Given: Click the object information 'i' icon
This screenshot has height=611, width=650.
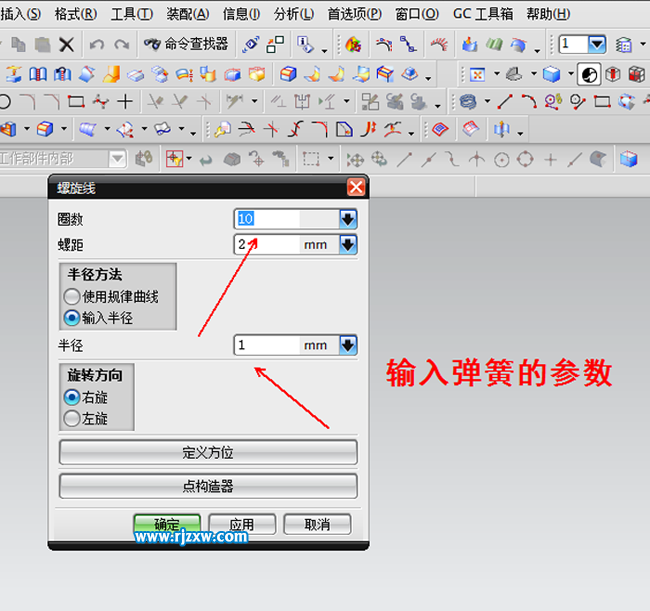Looking at the screenshot, I should (306, 44).
